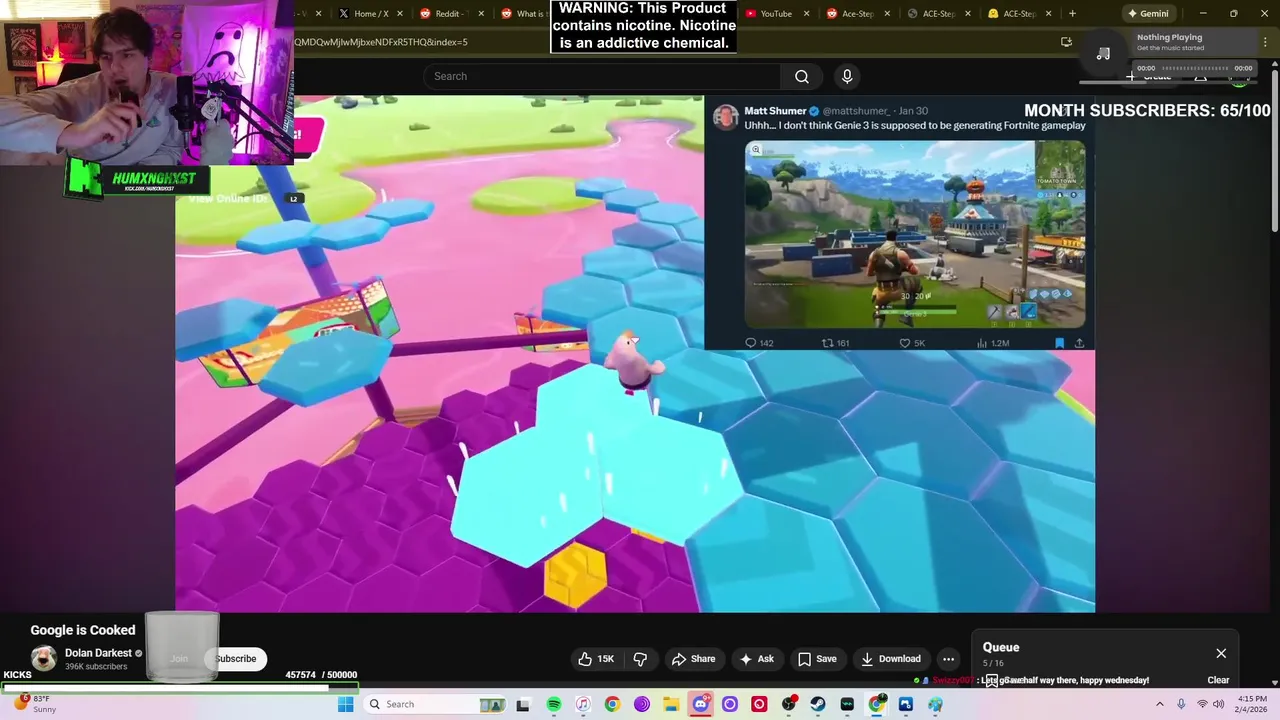Click the Matt Shumer name in tweet

click(775, 111)
